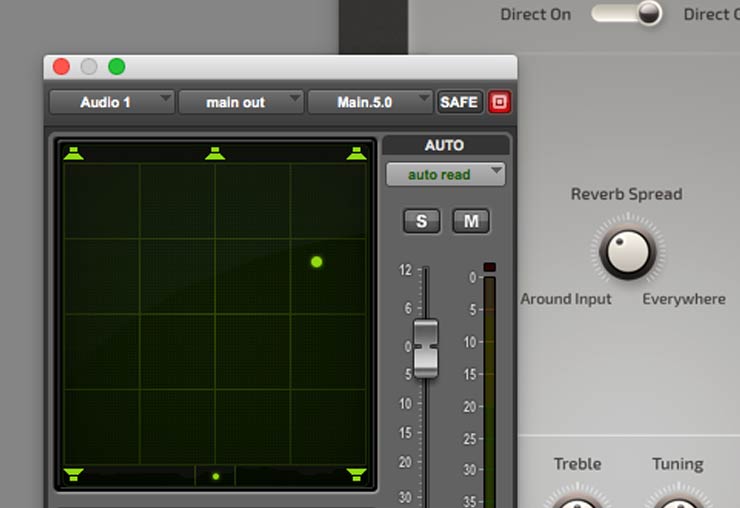Click the red target window icon
This screenshot has width=740, height=508.
(499, 102)
